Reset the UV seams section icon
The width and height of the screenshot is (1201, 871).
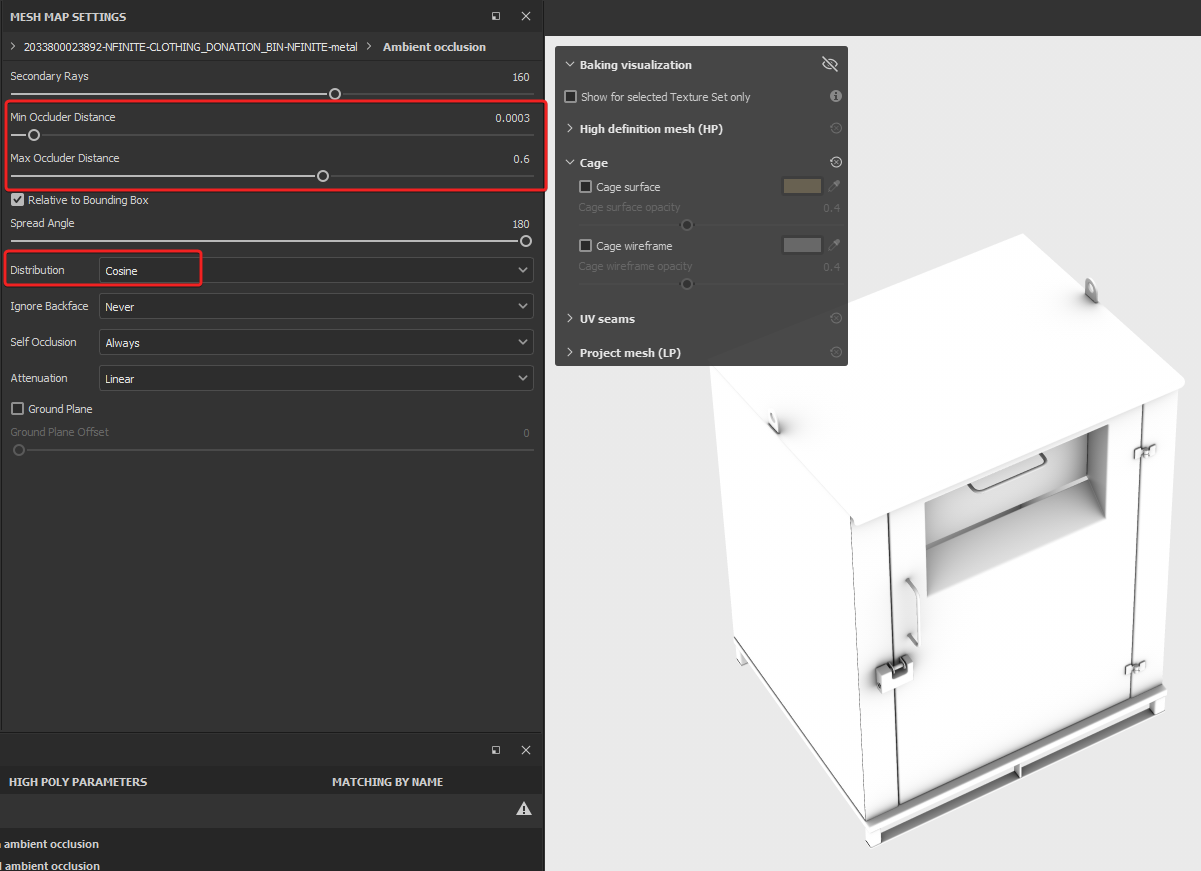pos(836,318)
